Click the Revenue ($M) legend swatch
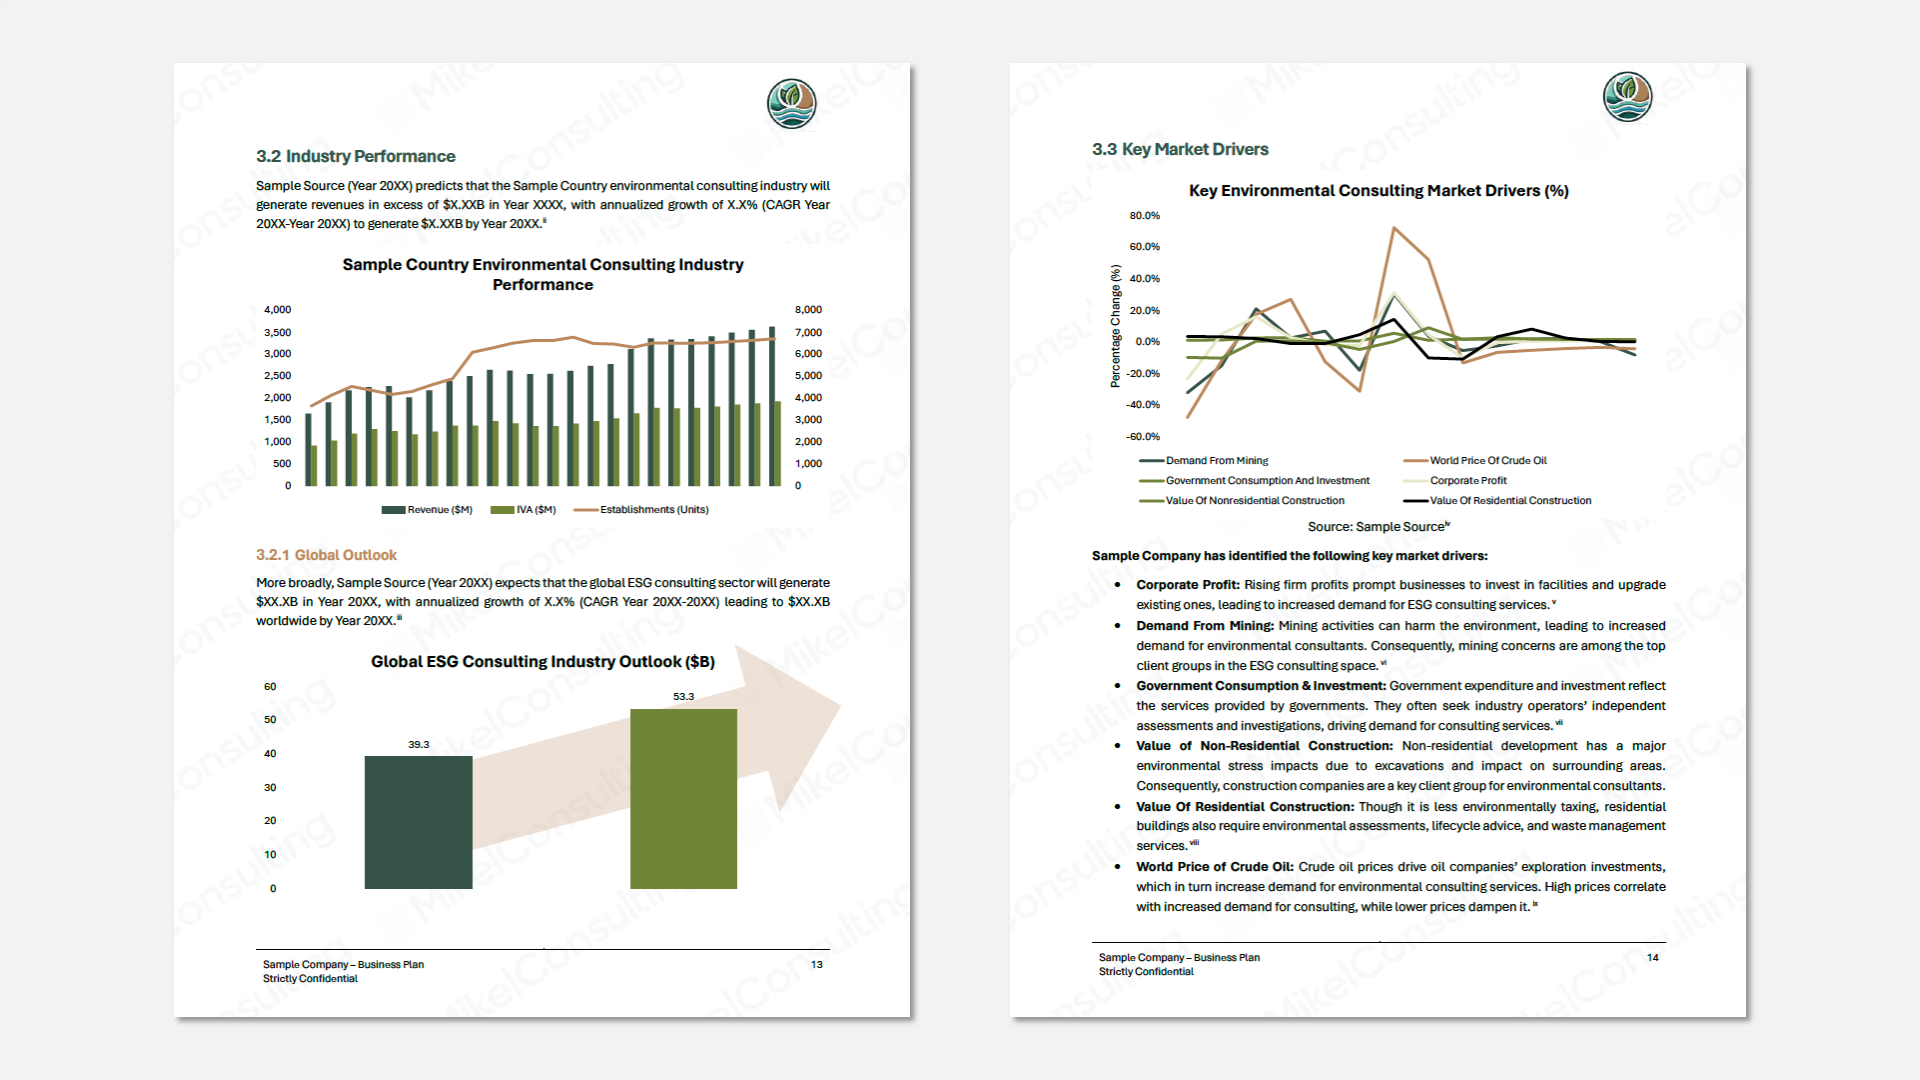The image size is (1920, 1080). [x=393, y=510]
